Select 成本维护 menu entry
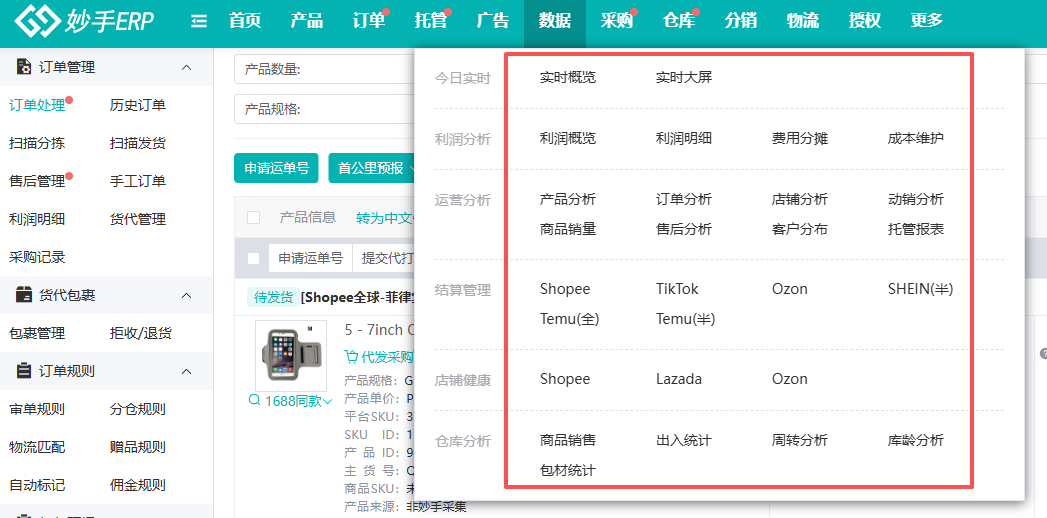 click(x=916, y=139)
